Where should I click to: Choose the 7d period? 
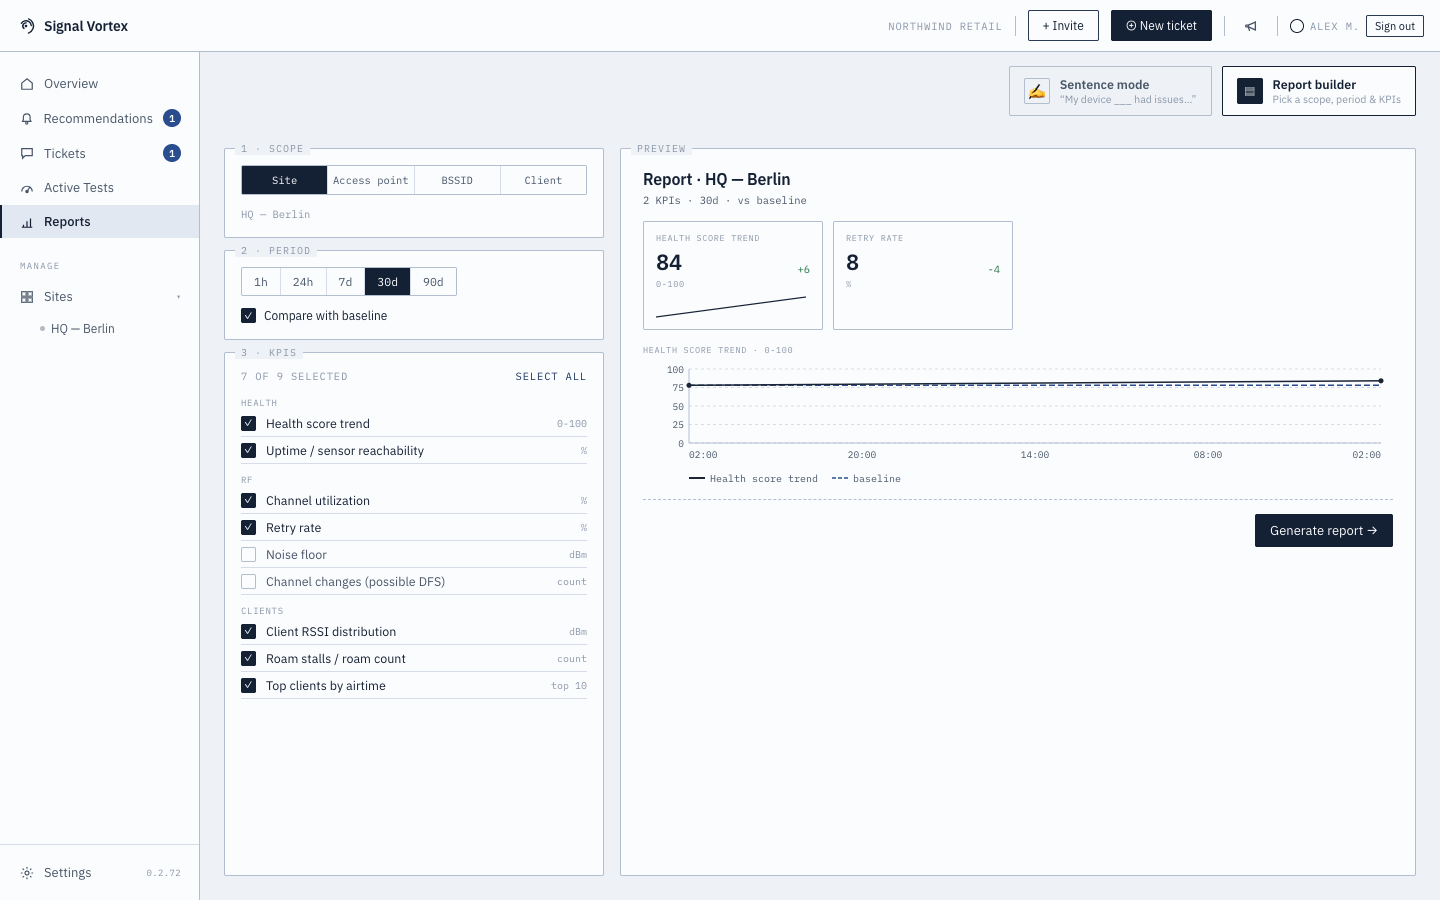tap(345, 282)
